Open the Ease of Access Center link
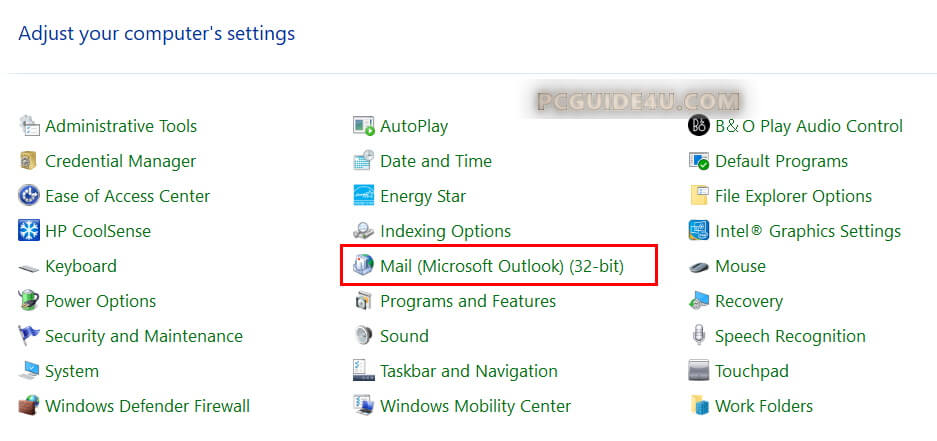This screenshot has width=937, height=441. click(x=127, y=196)
